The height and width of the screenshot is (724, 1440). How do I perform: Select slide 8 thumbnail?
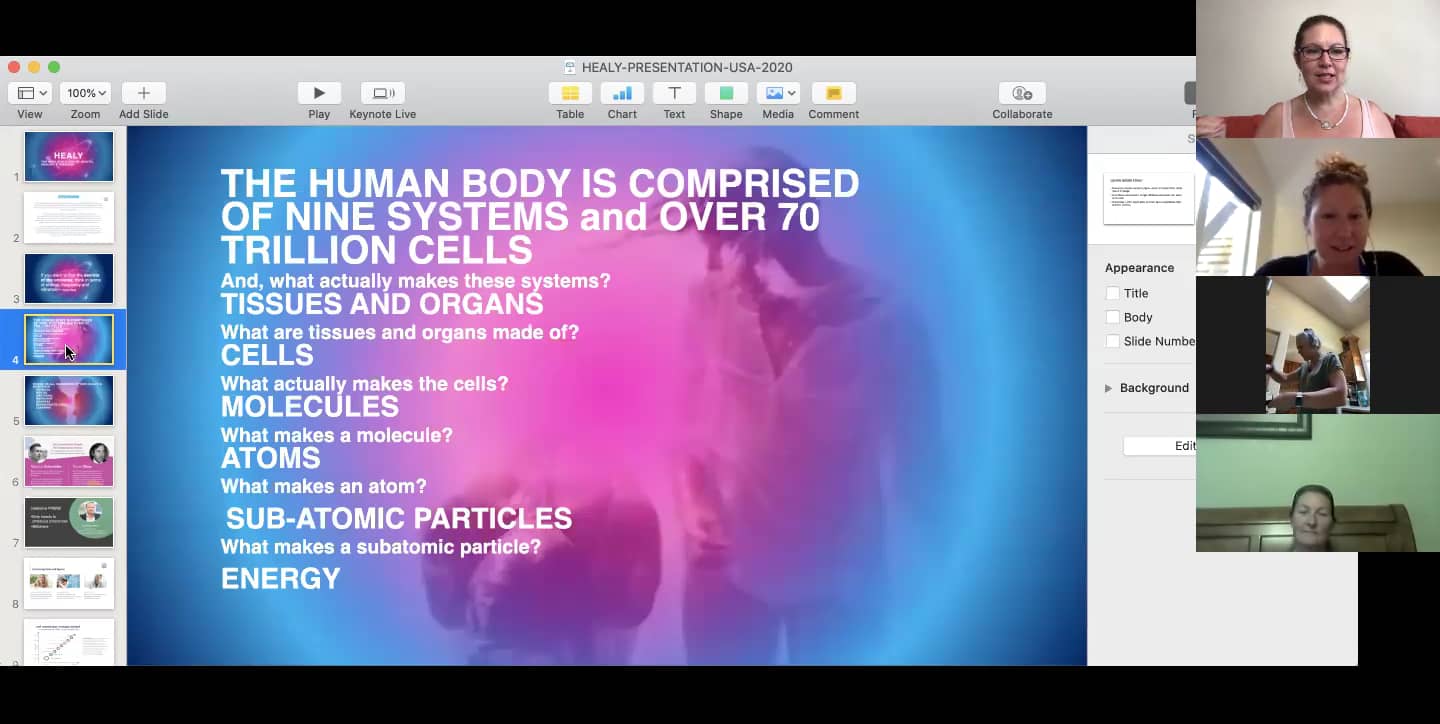click(x=69, y=584)
